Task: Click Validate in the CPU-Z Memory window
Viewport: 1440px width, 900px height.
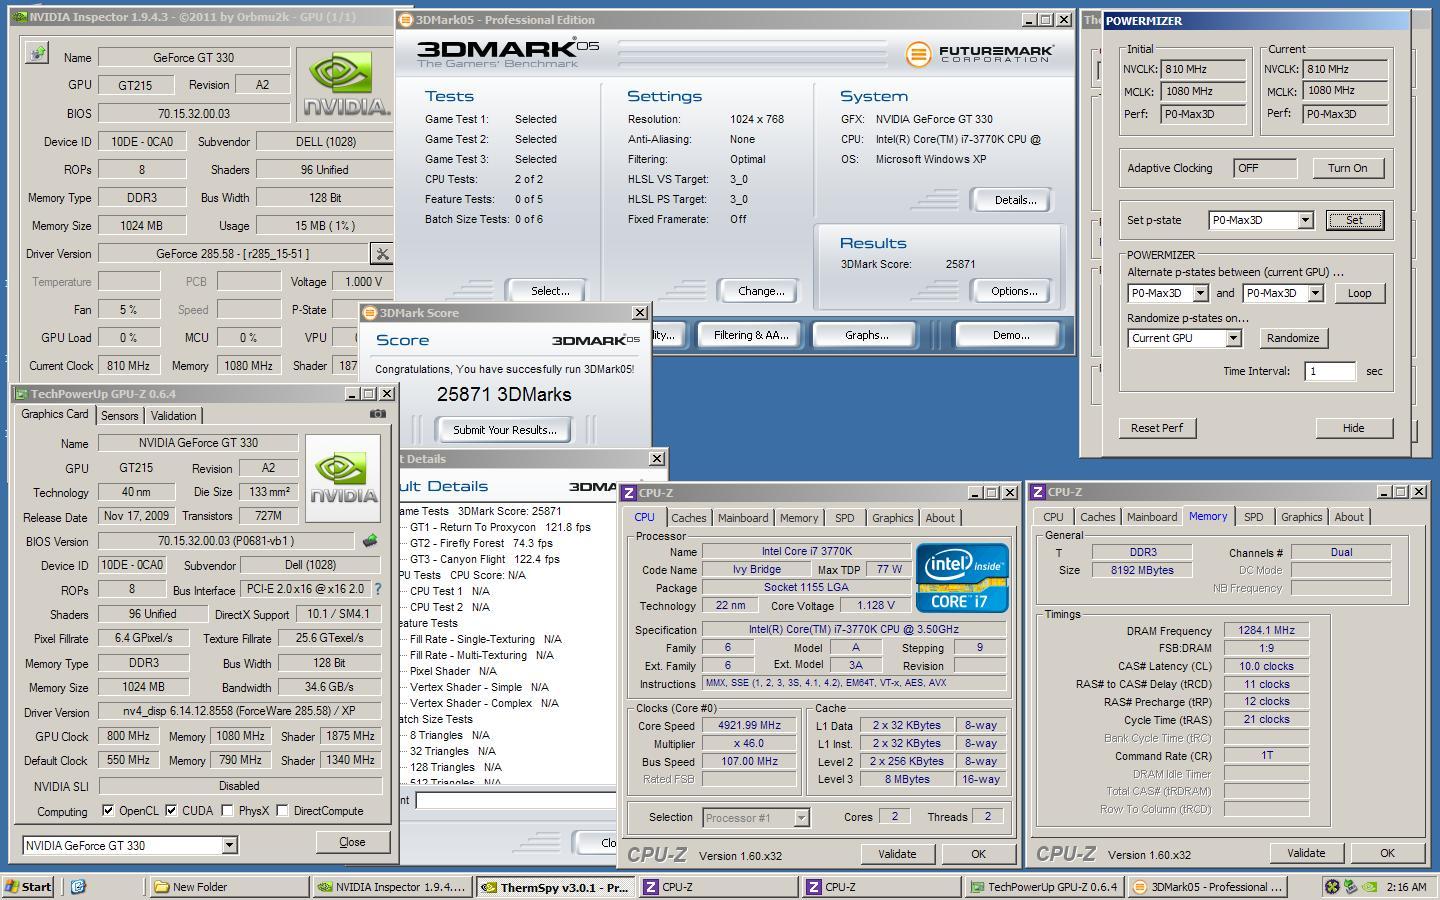Action: tap(1306, 853)
